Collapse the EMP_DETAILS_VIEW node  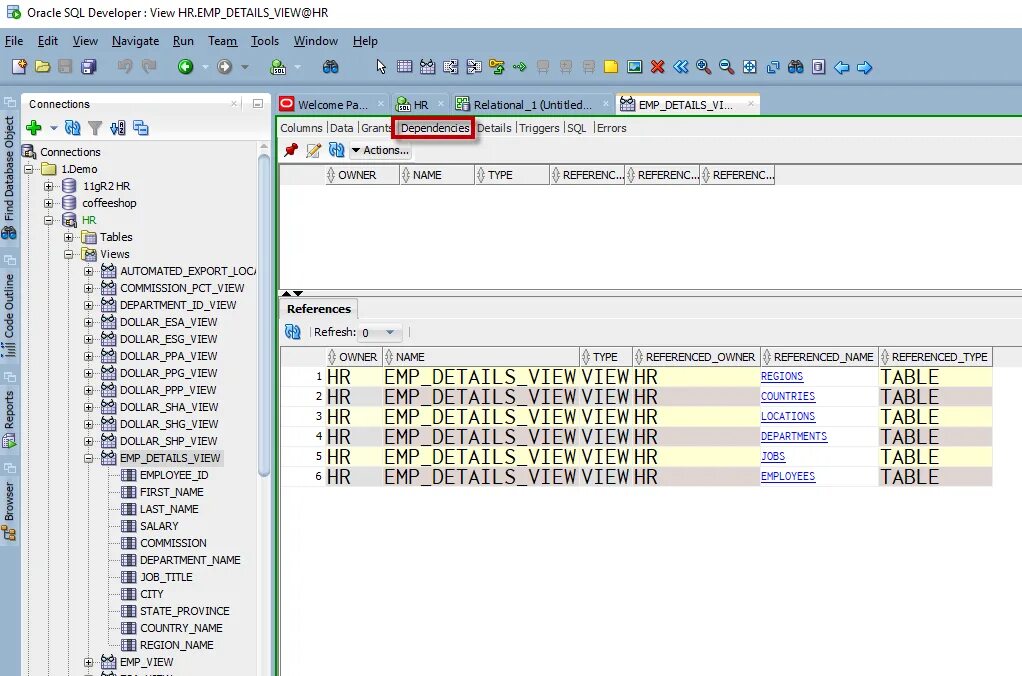coord(89,458)
